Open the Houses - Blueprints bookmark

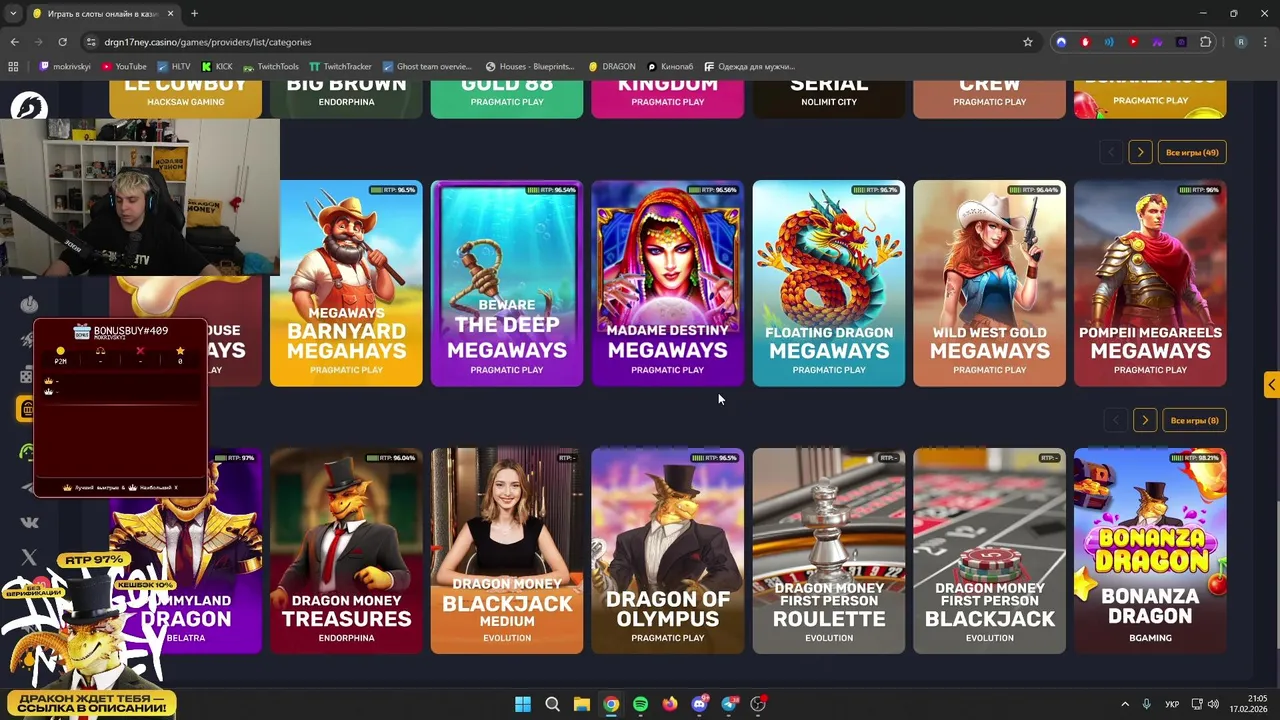pyautogui.click(x=529, y=67)
